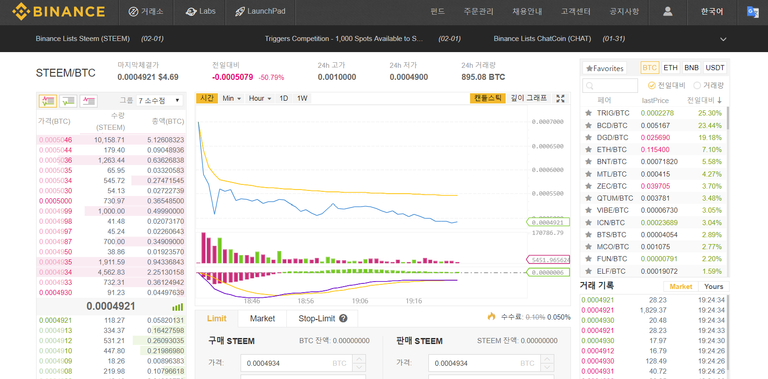This screenshot has height=379, width=768.
Task: Expand the announcements bar chevron
Action: click(x=723, y=39)
